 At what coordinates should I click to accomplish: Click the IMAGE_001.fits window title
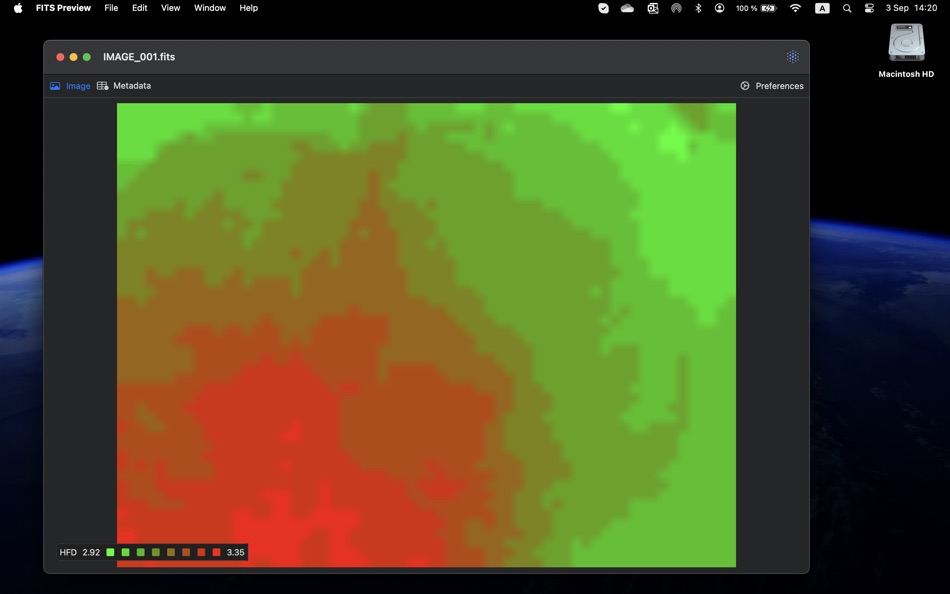pyautogui.click(x=139, y=57)
